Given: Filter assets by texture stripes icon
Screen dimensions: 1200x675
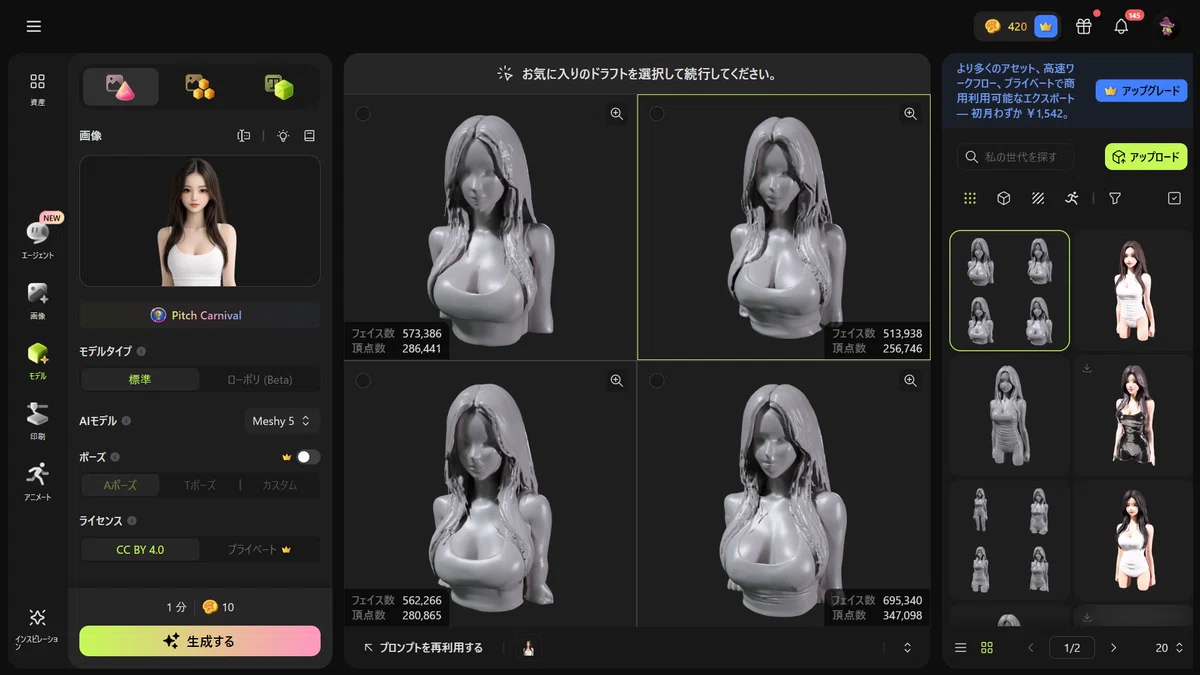Looking at the screenshot, I should click(x=1038, y=198).
